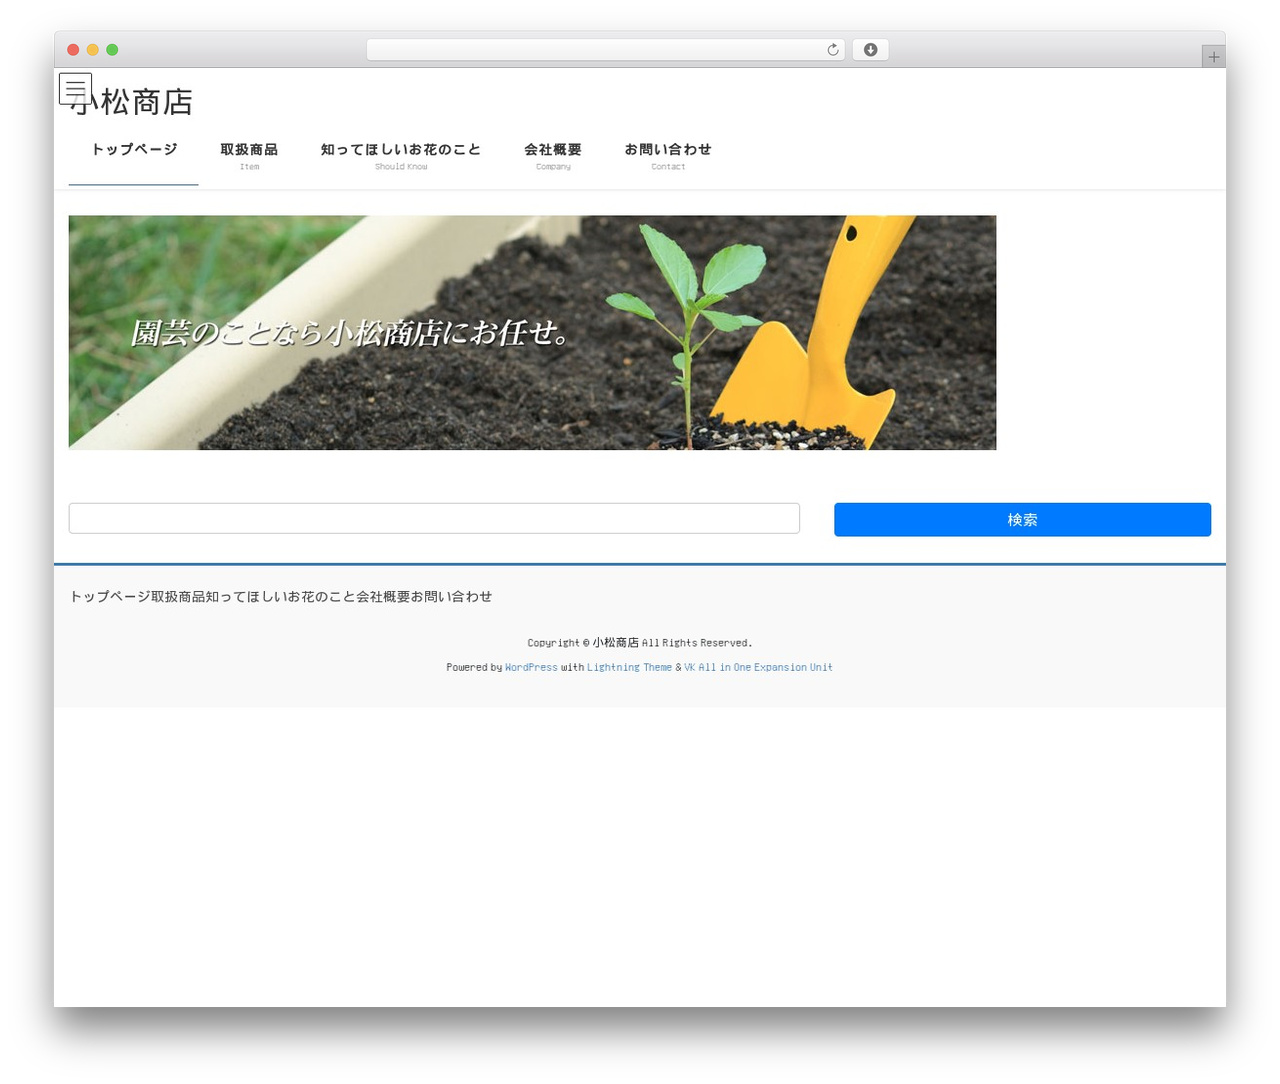Open a new tab with the plus button
The height and width of the screenshot is (1084, 1280).
pyautogui.click(x=1213, y=57)
